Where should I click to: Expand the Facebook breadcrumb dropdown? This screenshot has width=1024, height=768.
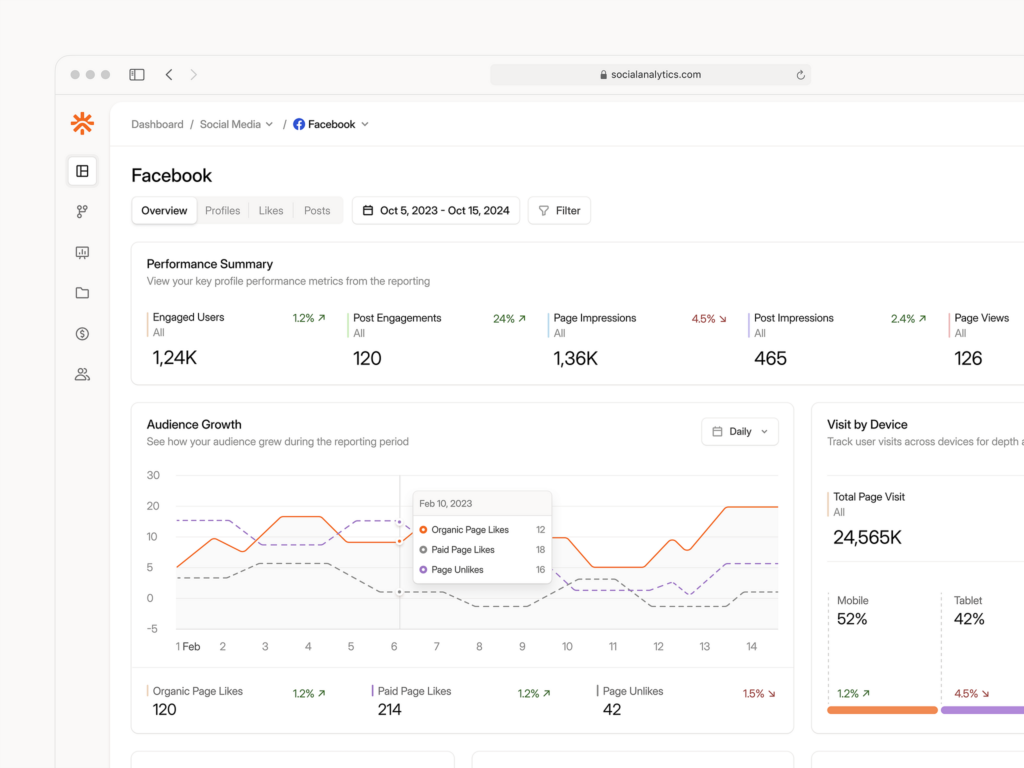pos(332,124)
